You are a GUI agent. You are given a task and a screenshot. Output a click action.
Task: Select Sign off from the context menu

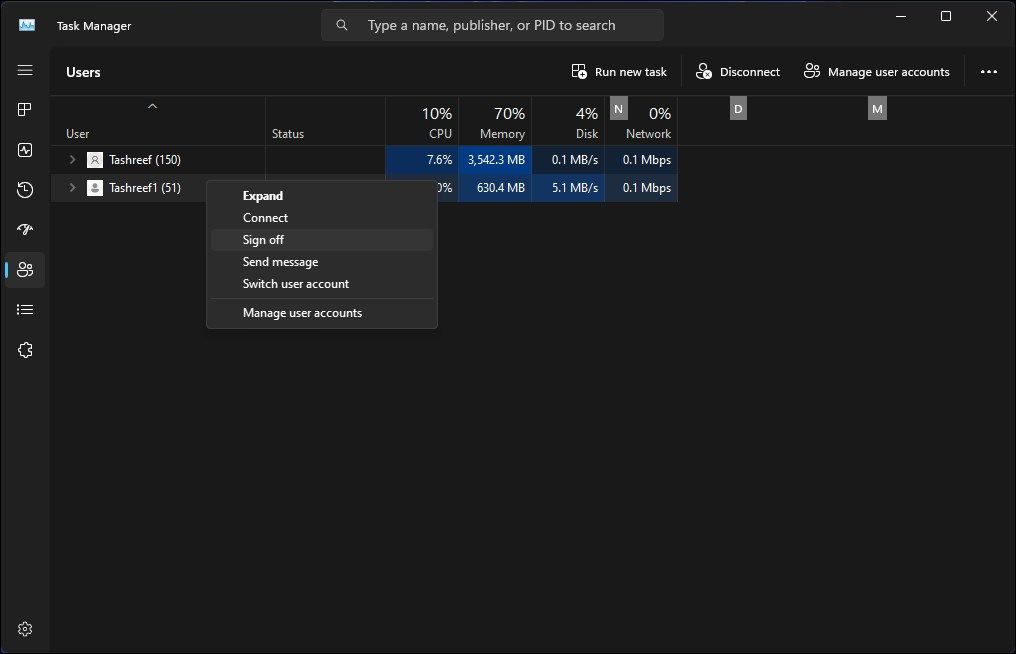[x=263, y=239]
